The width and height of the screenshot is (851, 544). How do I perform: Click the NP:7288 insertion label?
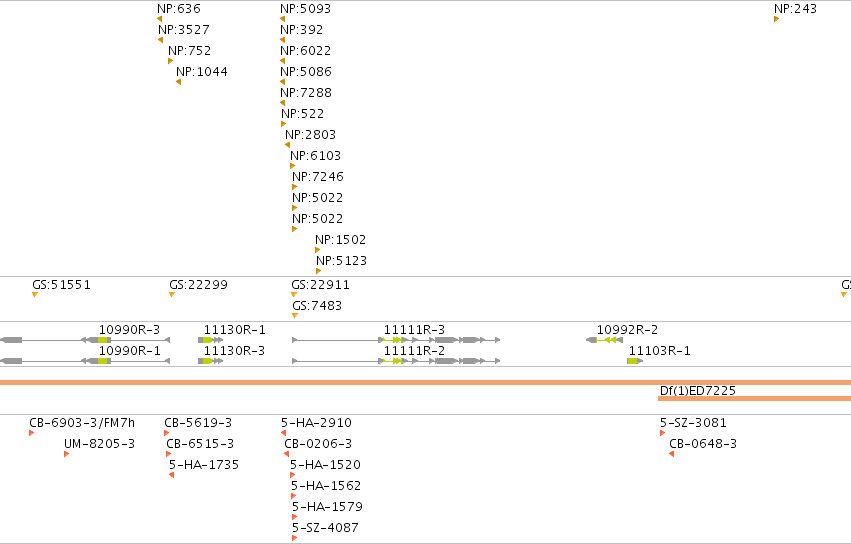tap(306, 92)
